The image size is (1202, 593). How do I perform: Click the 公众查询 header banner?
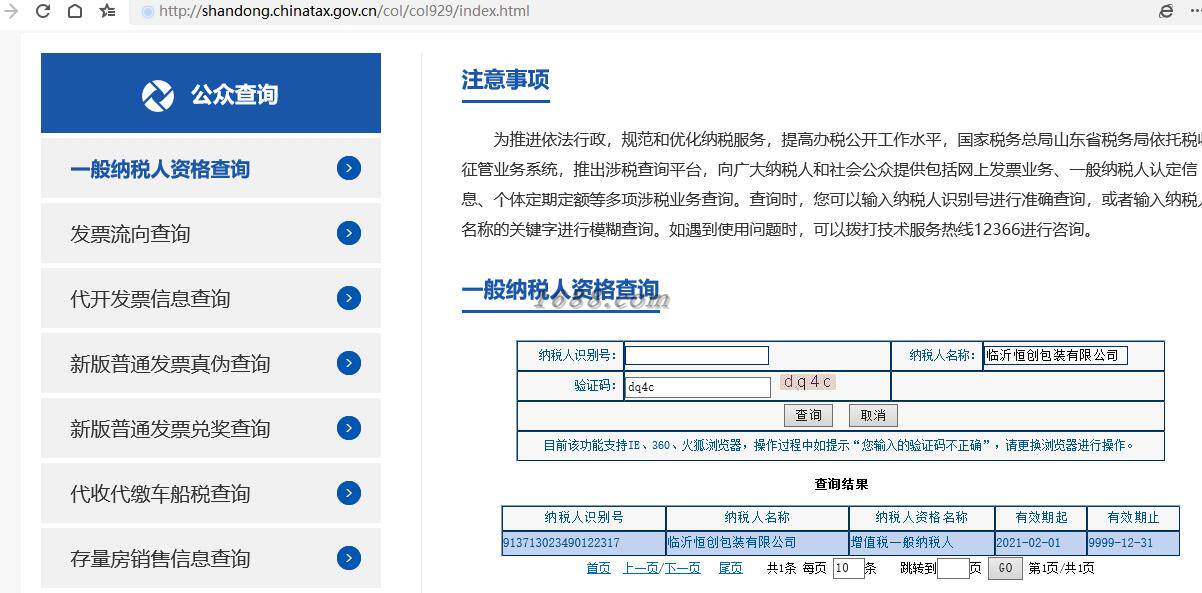(211, 93)
